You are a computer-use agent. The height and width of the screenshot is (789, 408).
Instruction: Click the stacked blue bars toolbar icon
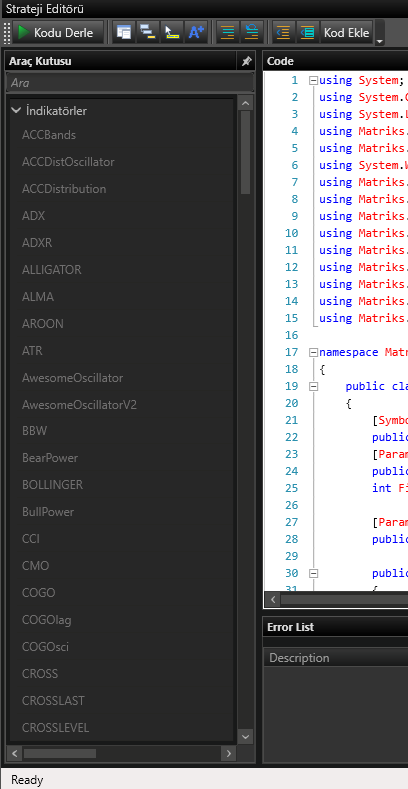point(147,33)
